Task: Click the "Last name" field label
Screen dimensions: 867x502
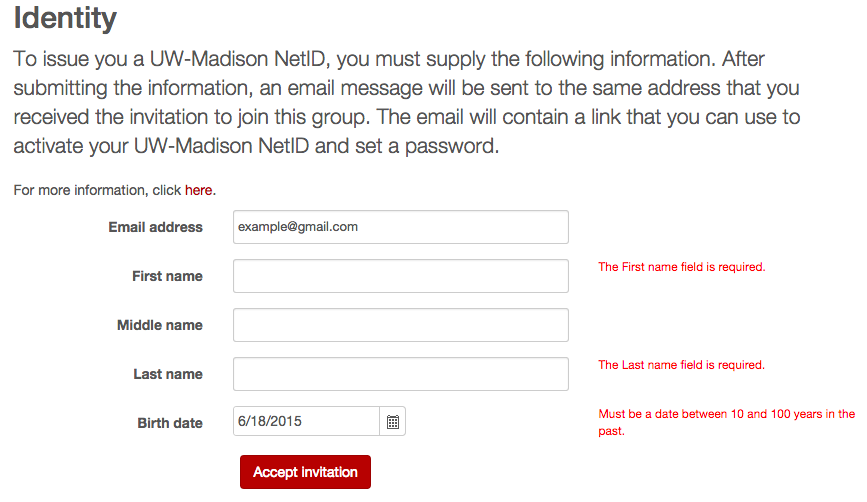Action: pos(168,374)
